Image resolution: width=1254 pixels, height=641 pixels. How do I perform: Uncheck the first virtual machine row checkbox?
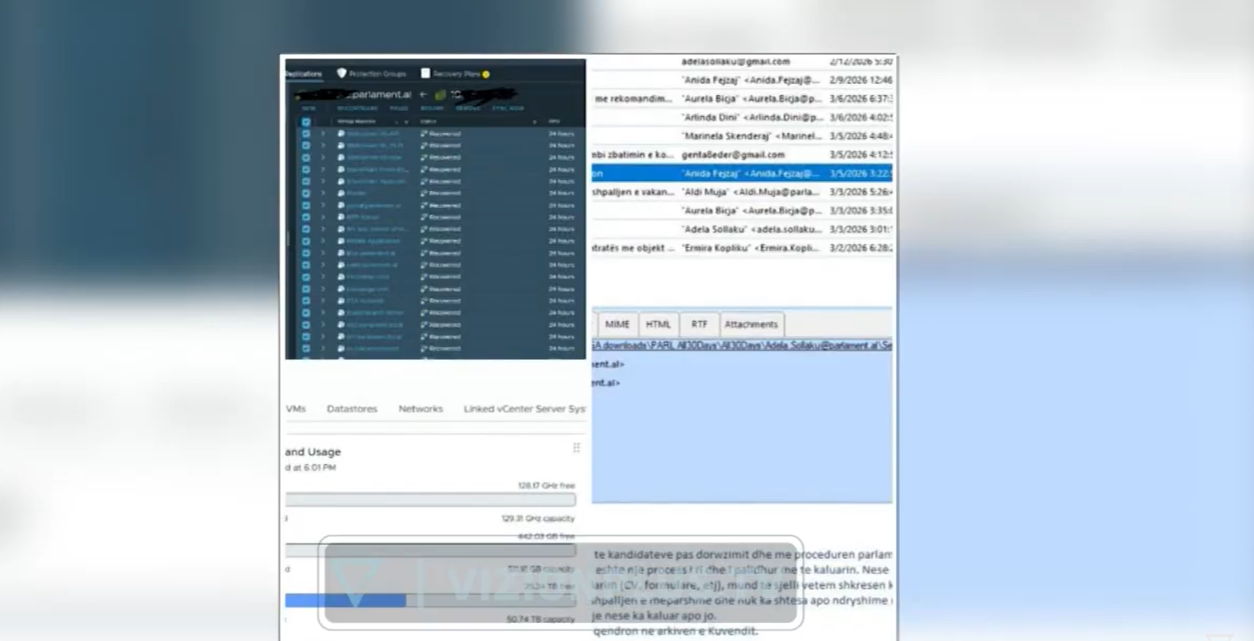tap(306, 133)
